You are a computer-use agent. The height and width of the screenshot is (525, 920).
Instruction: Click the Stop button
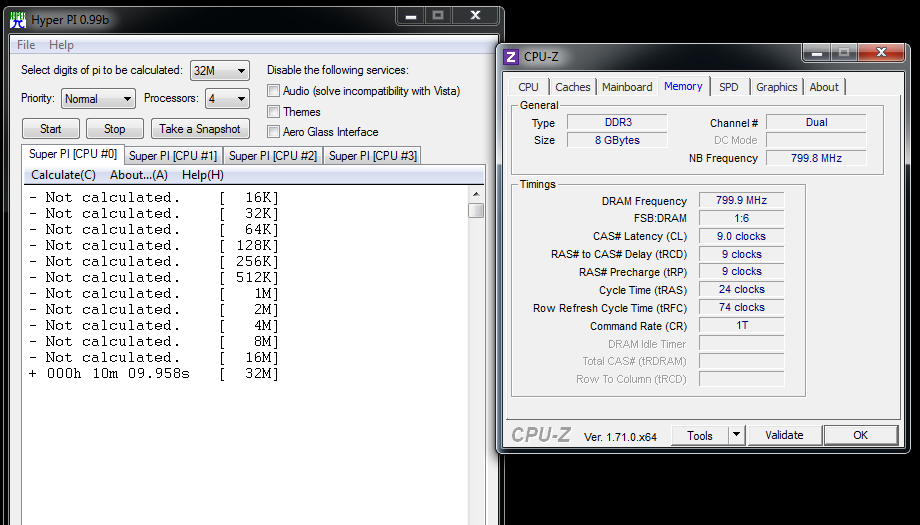click(x=114, y=129)
